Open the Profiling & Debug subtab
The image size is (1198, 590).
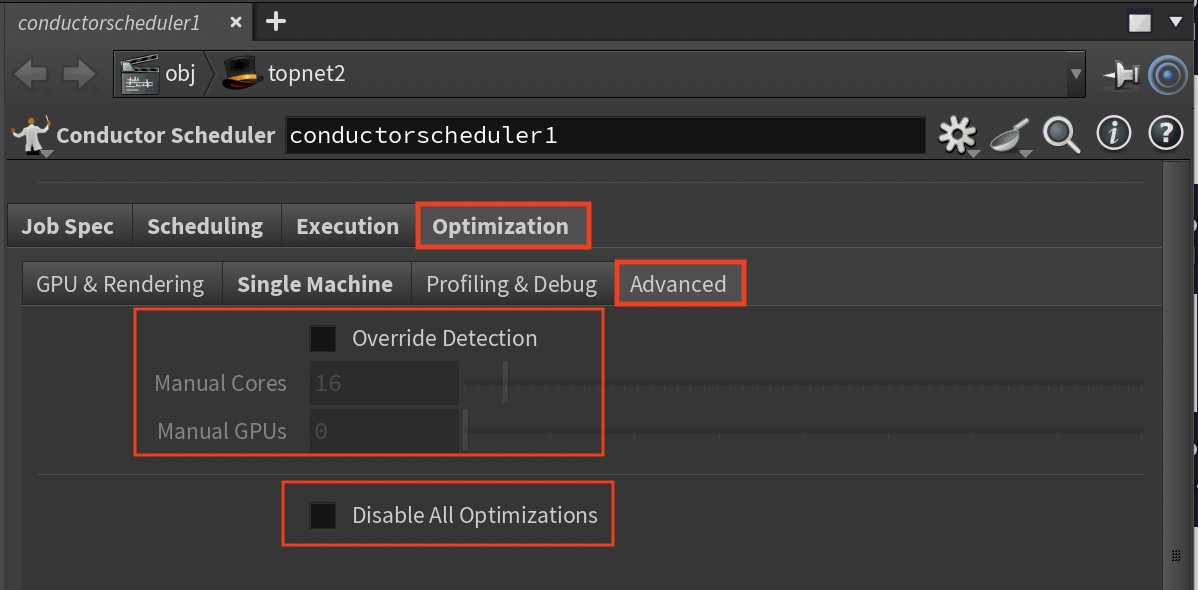click(x=512, y=284)
